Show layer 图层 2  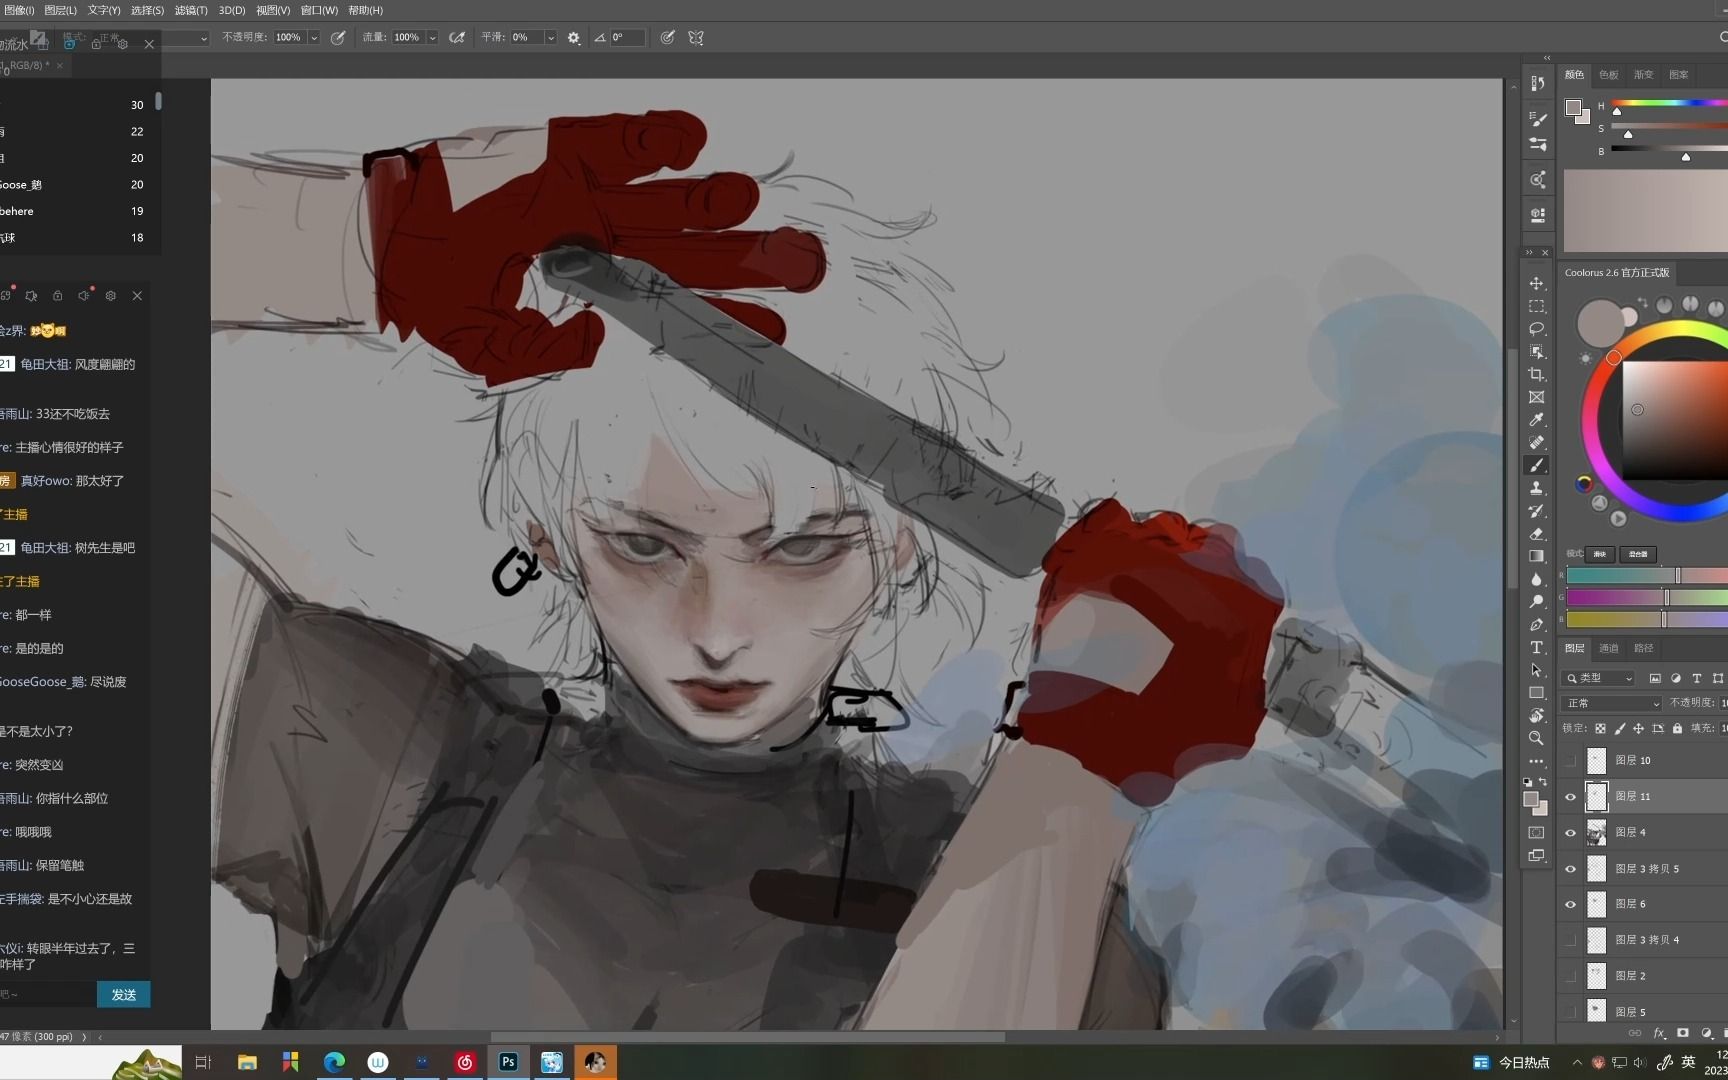[1570, 976]
